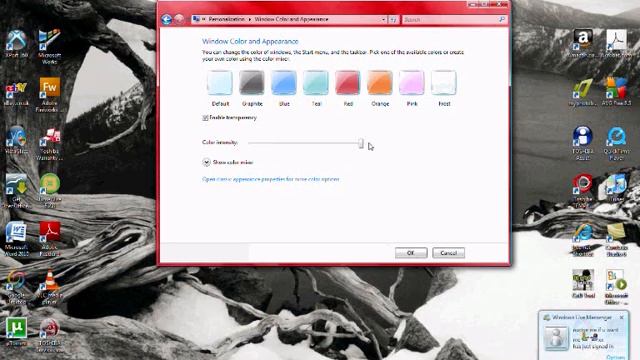This screenshot has height=360, width=640.
Task: Click the Cancel button
Action: (448, 253)
